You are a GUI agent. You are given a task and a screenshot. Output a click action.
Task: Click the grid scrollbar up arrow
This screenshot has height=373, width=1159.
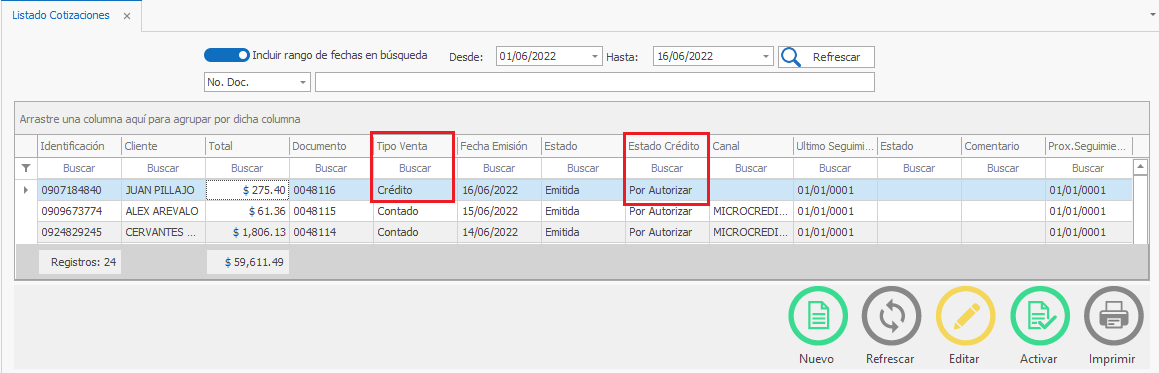1140,166
